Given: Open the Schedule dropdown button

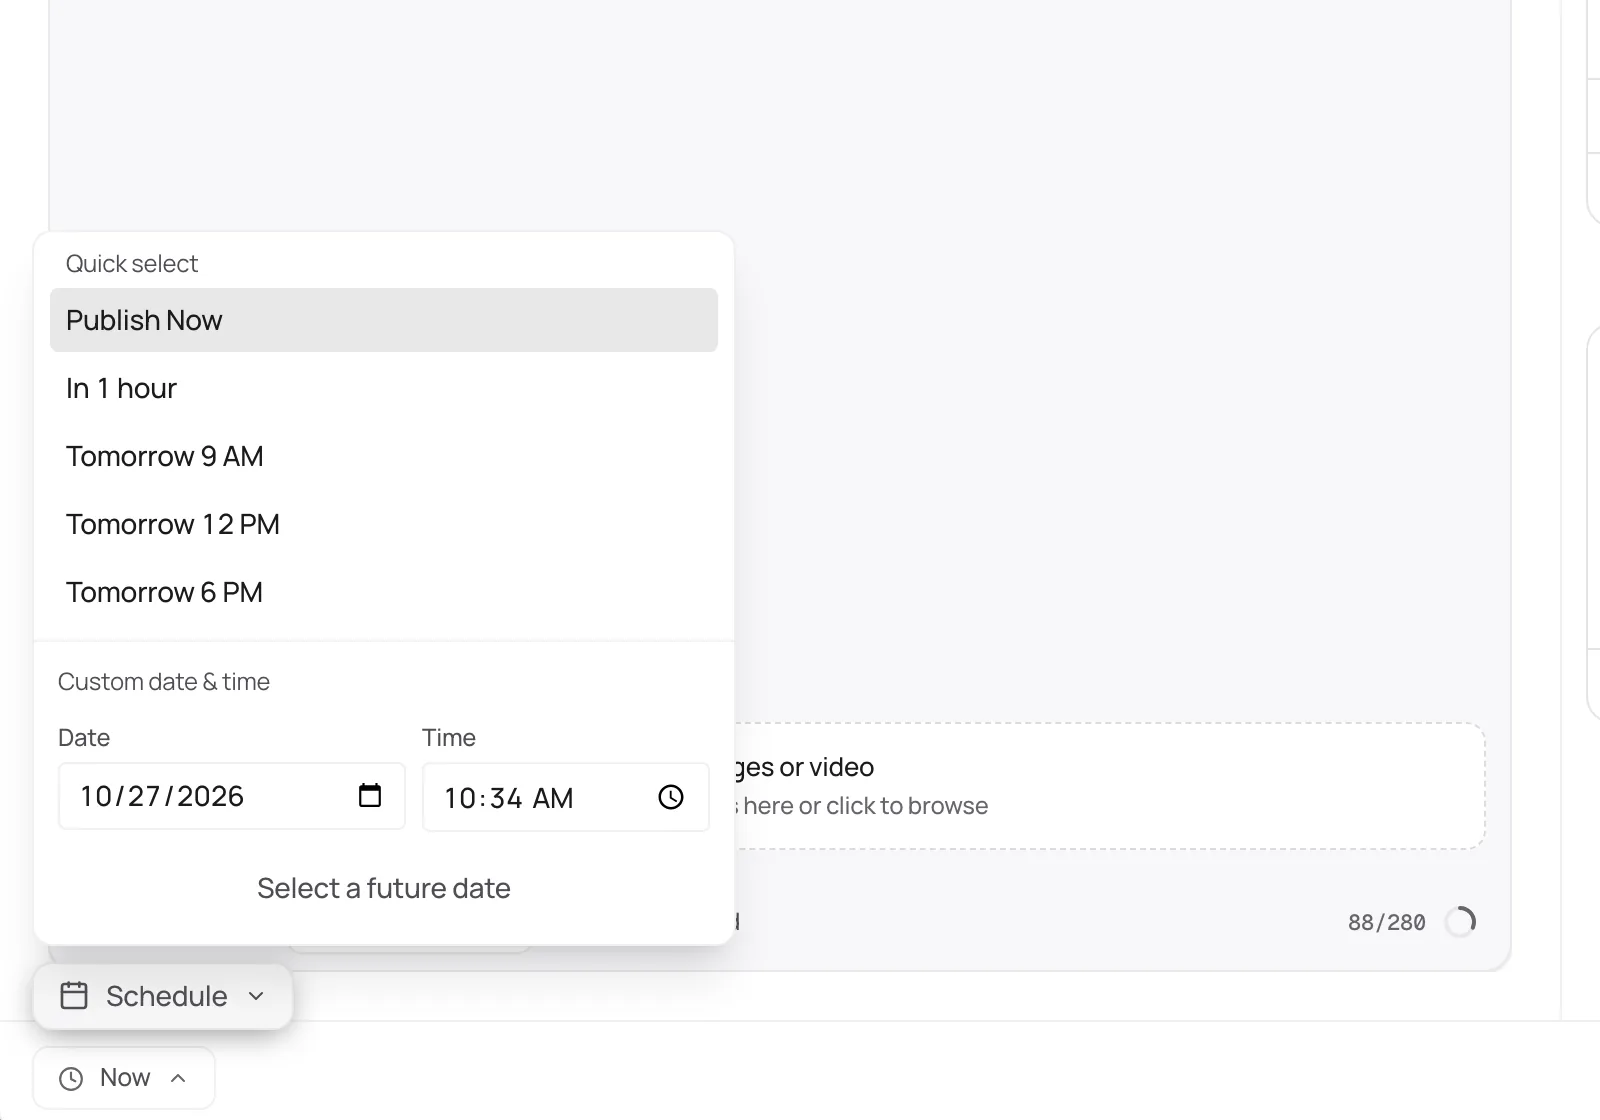Looking at the screenshot, I should [x=163, y=996].
